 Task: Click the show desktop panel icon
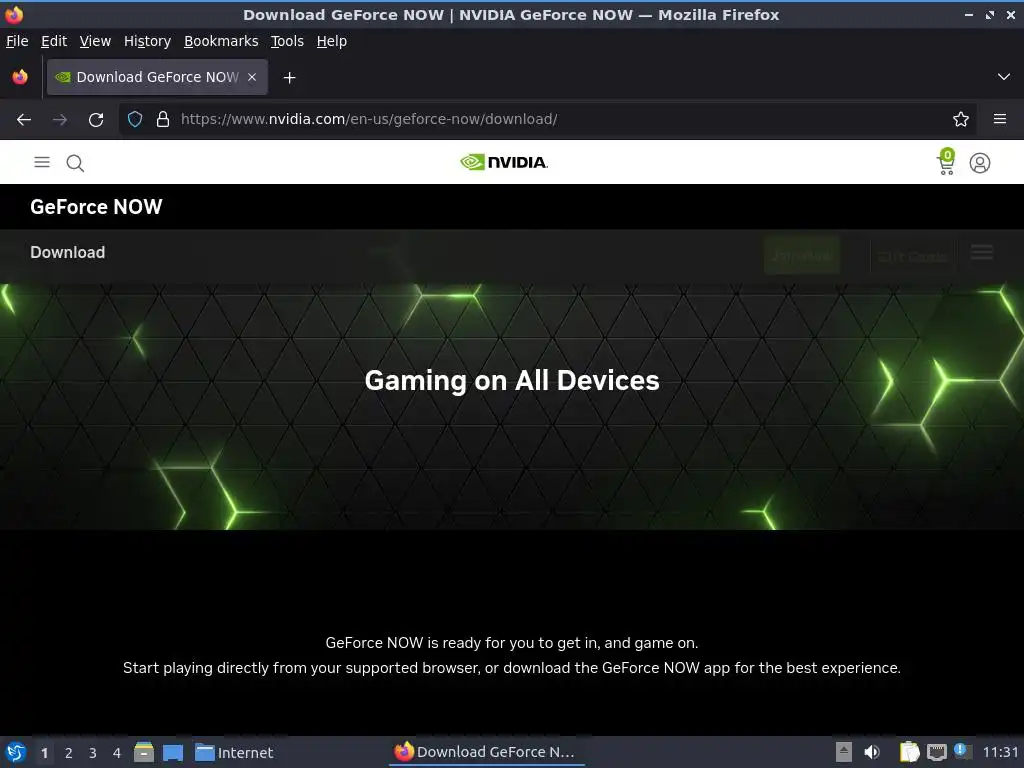(173, 753)
